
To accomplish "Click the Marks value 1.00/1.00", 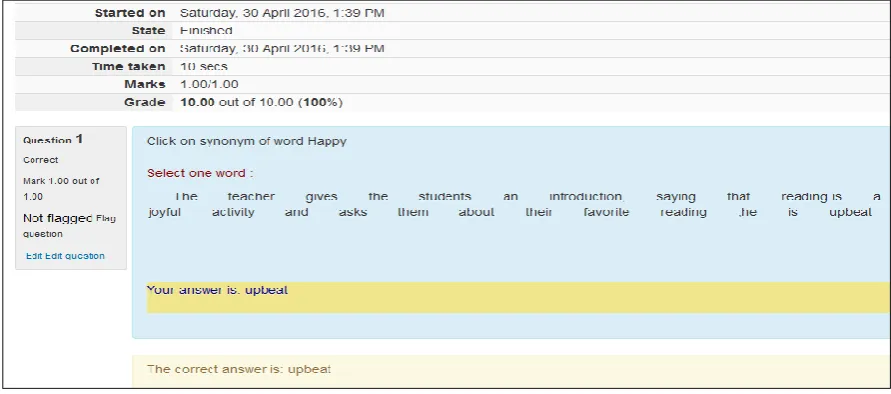I will (209, 85).
